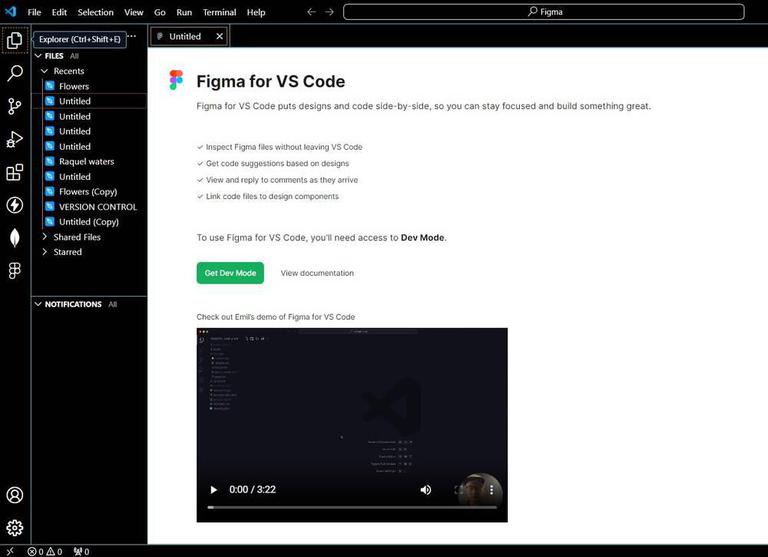Mute the demo video volume
Image resolution: width=768 pixels, height=557 pixels.
[426, 489]
